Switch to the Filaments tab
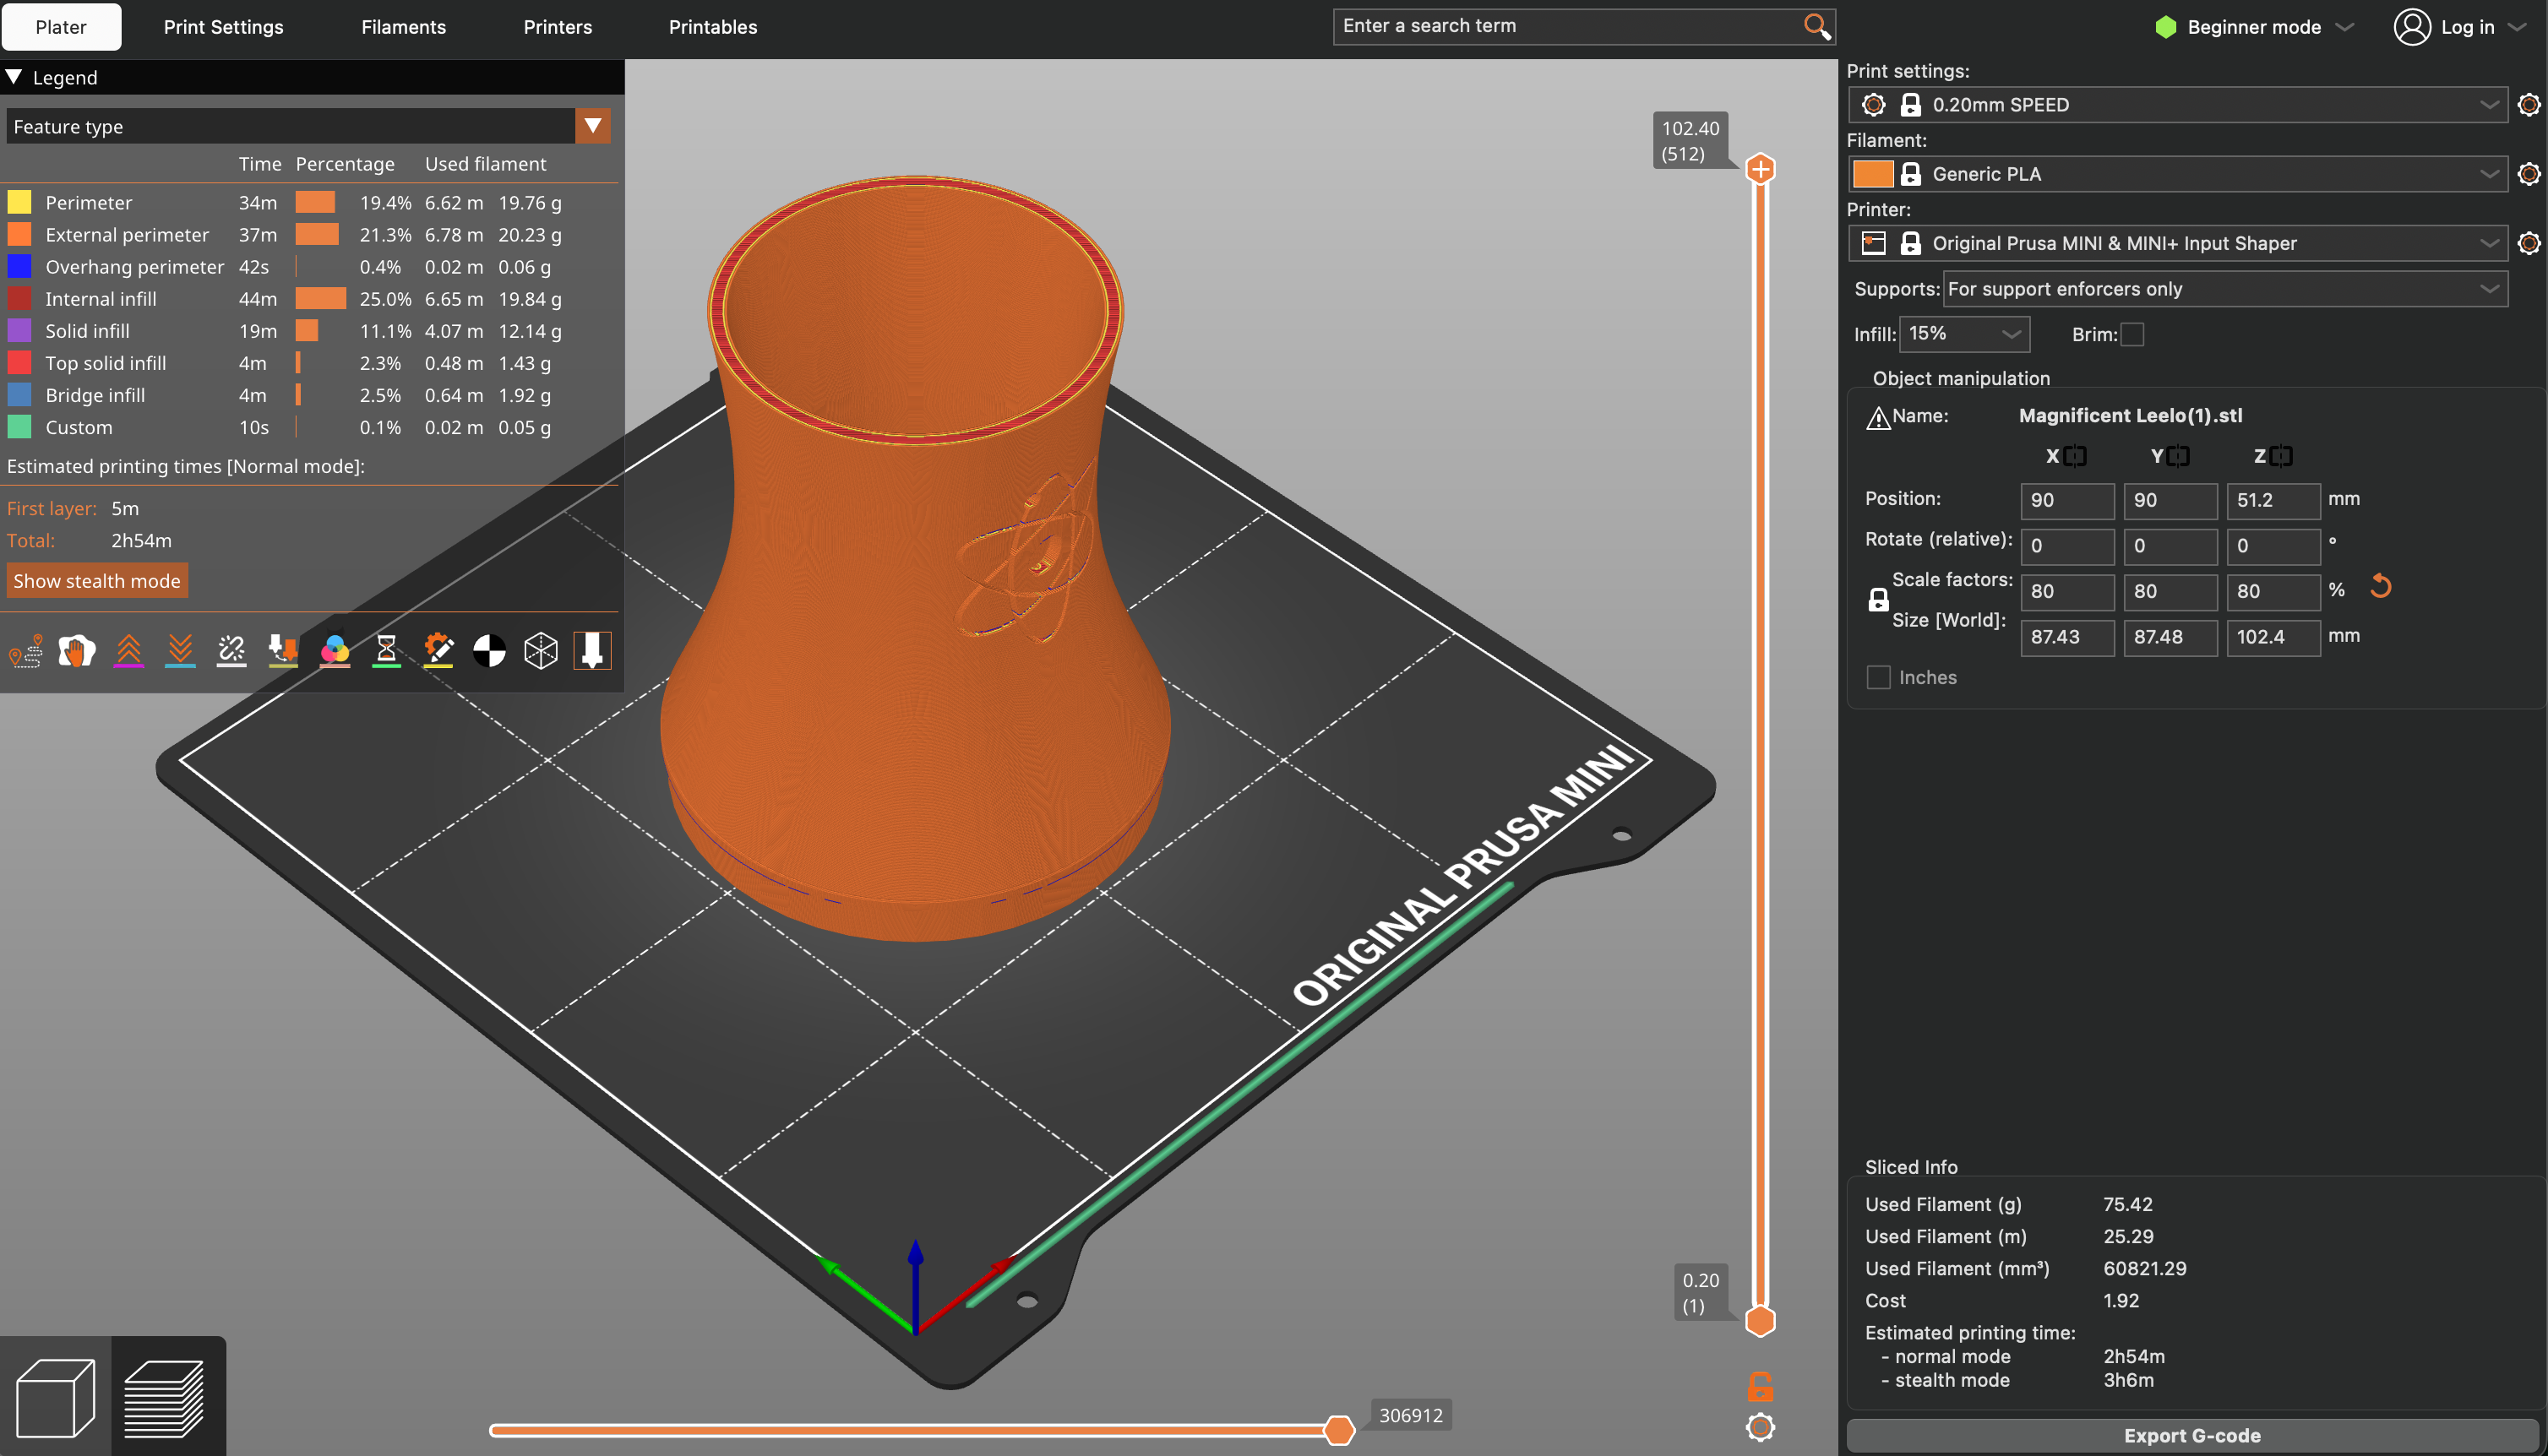Viewport: 2548px width, 1456px height. 403,27
